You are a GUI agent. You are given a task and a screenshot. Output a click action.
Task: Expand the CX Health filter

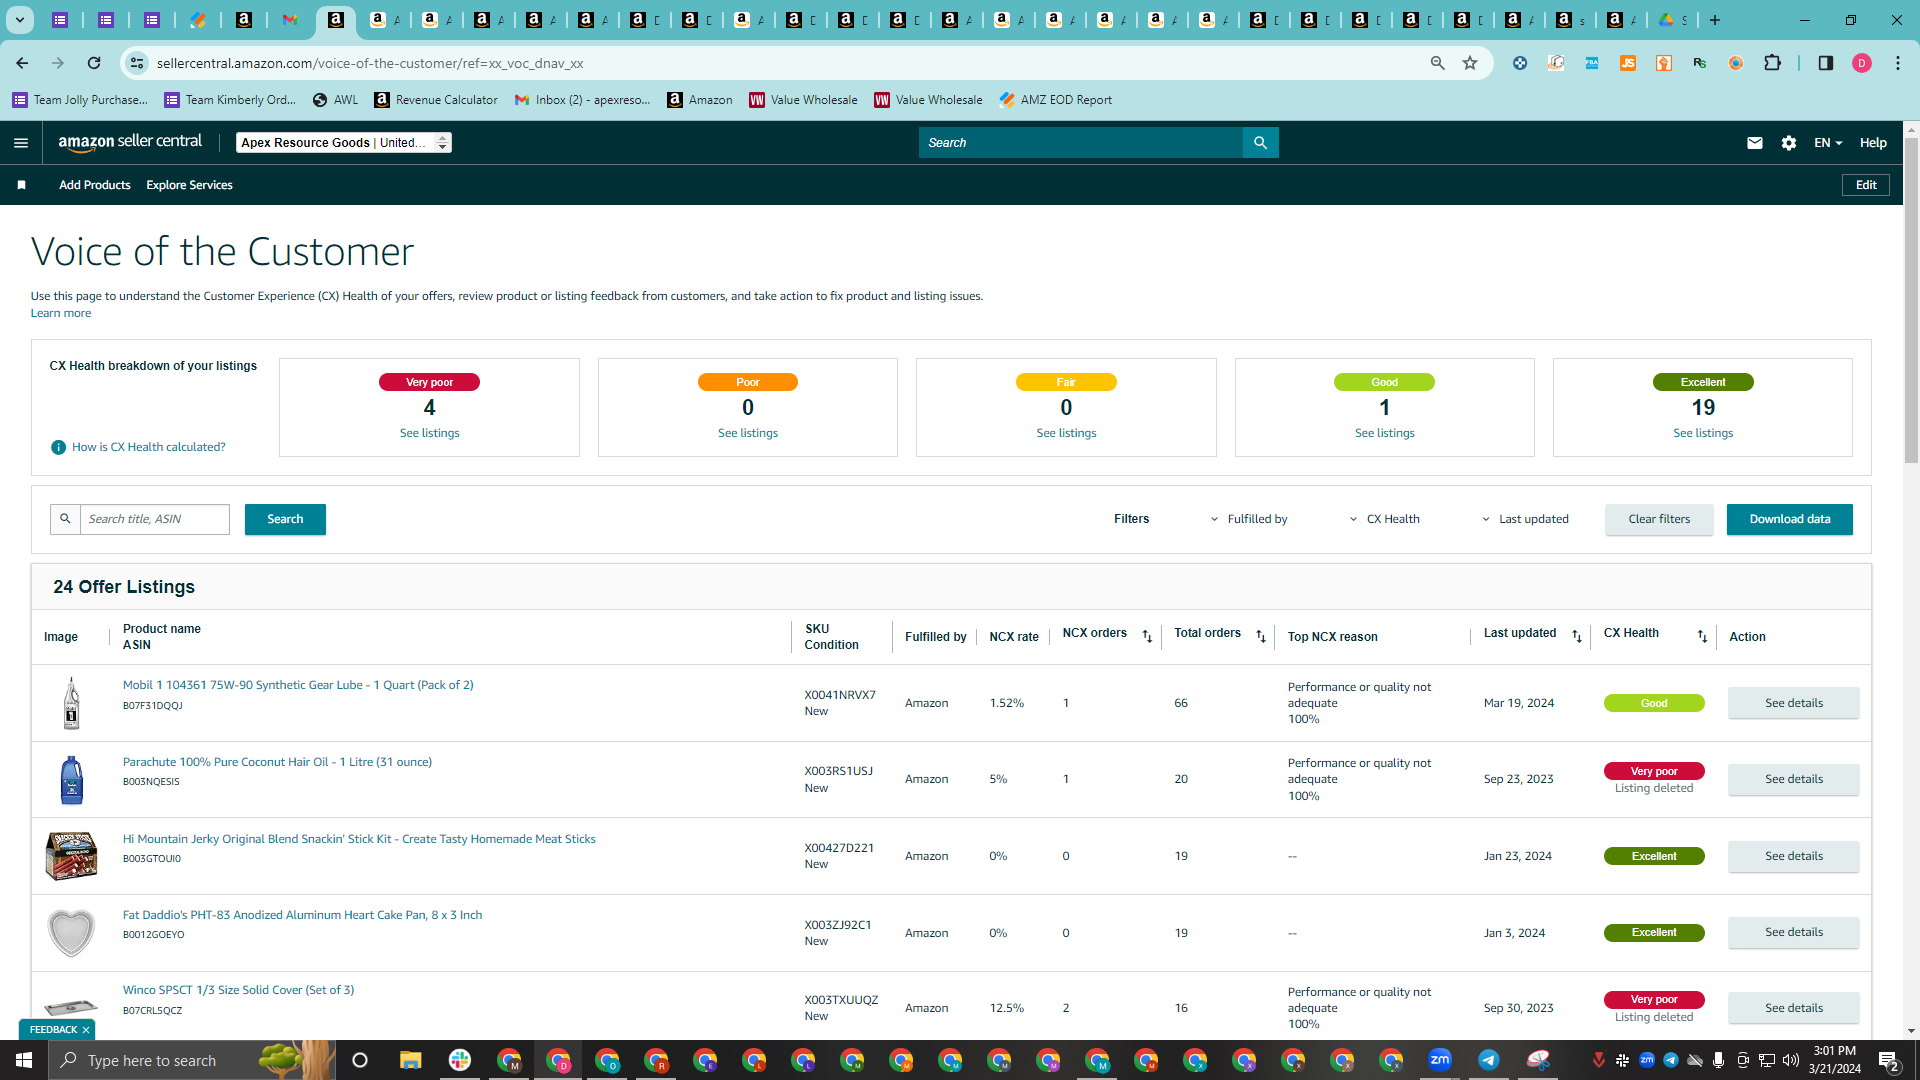point(1385,519)
